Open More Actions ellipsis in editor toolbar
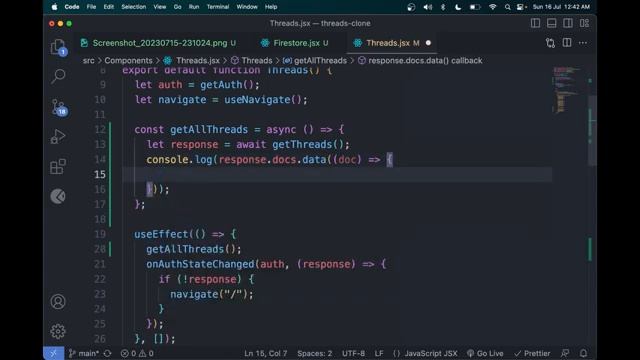 [583, 43]
